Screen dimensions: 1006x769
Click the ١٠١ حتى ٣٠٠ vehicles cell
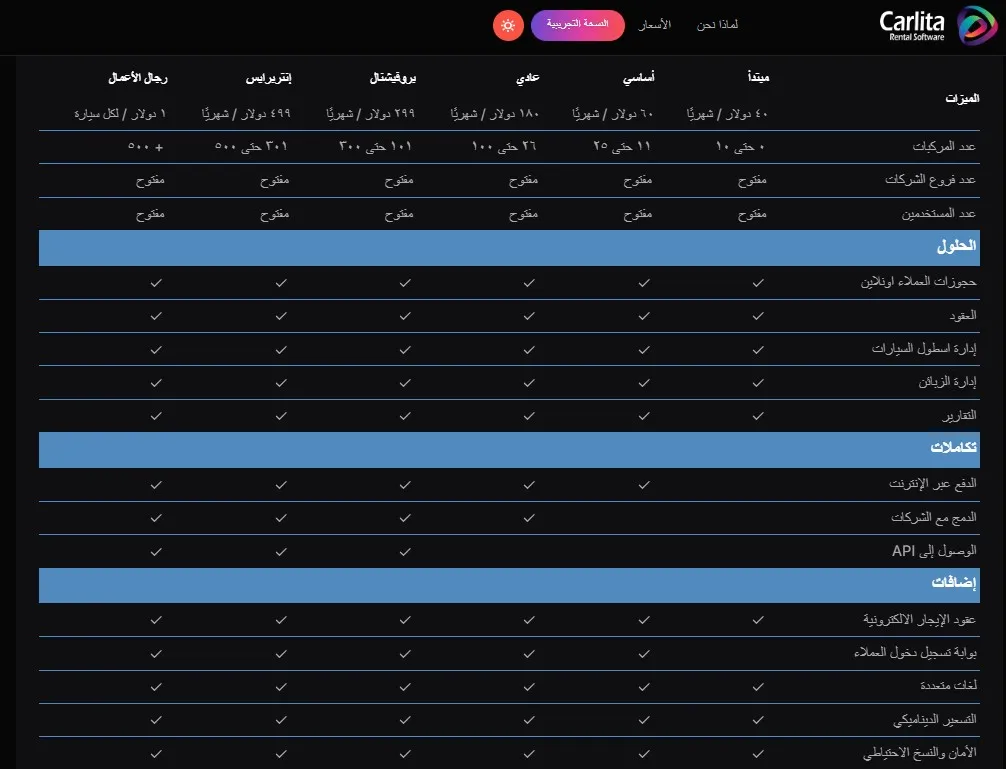[x=375, y=147]
